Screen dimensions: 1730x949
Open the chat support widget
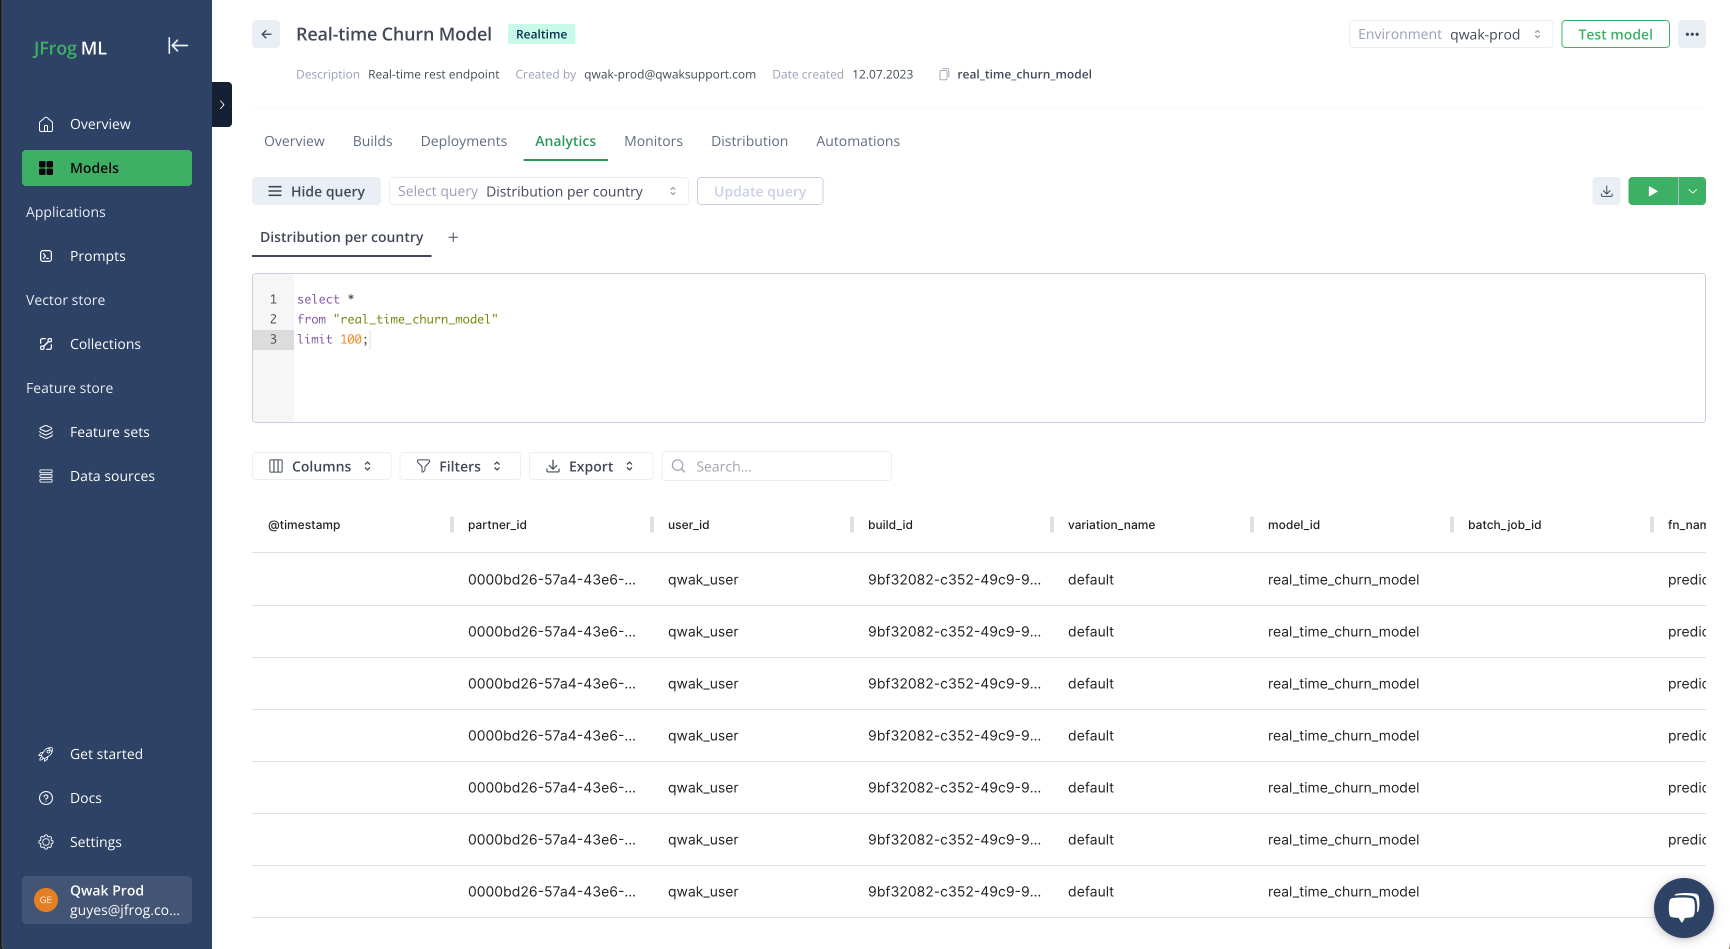(x=1684, y=907)
